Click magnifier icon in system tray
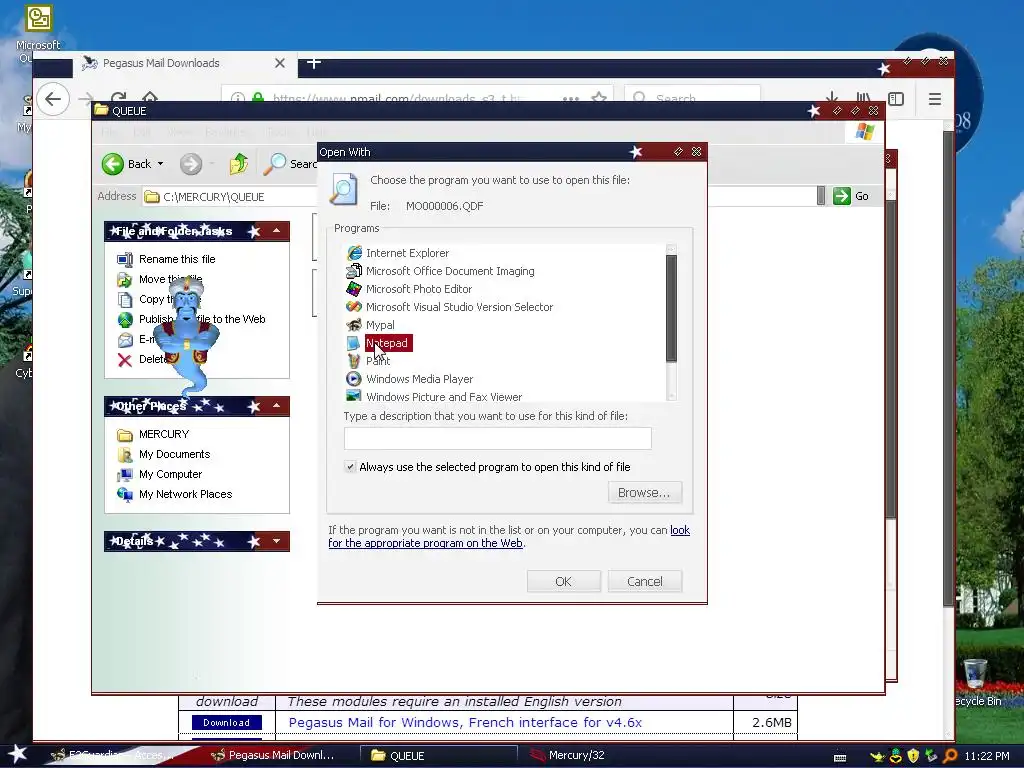The width and height of the screenshot is (1024, 768). [x=950, y=756]
